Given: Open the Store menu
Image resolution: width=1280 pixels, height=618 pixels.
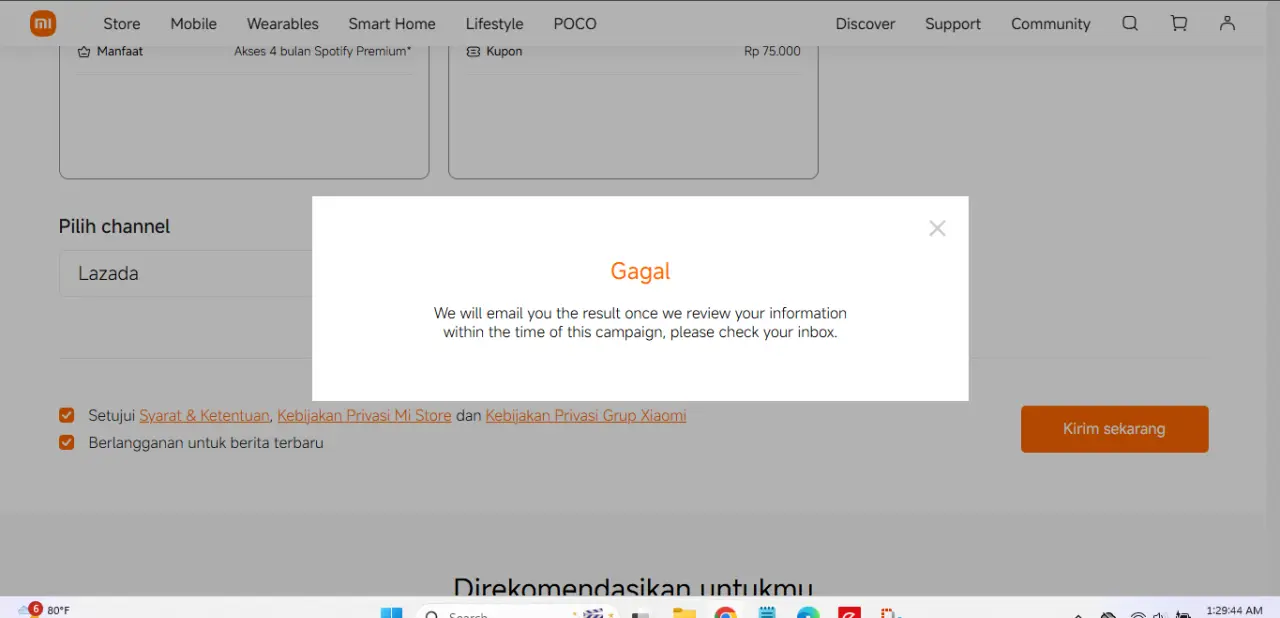Looking at the screenshot, I should (x=122, y=24).
